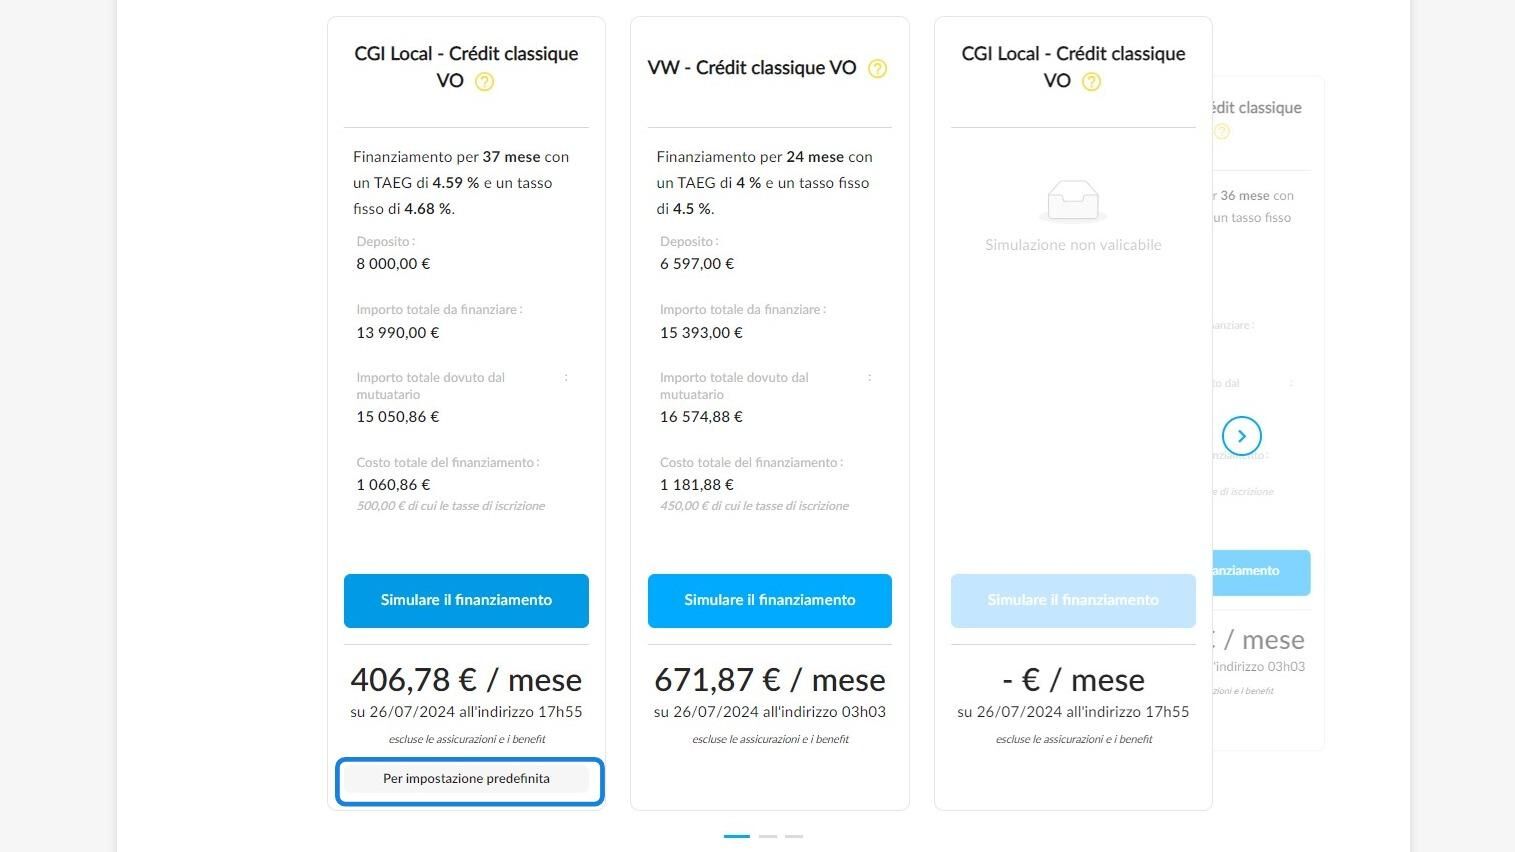
Task: Click help icon beside VW Crédit classique VO
Action: coord(877,68)
